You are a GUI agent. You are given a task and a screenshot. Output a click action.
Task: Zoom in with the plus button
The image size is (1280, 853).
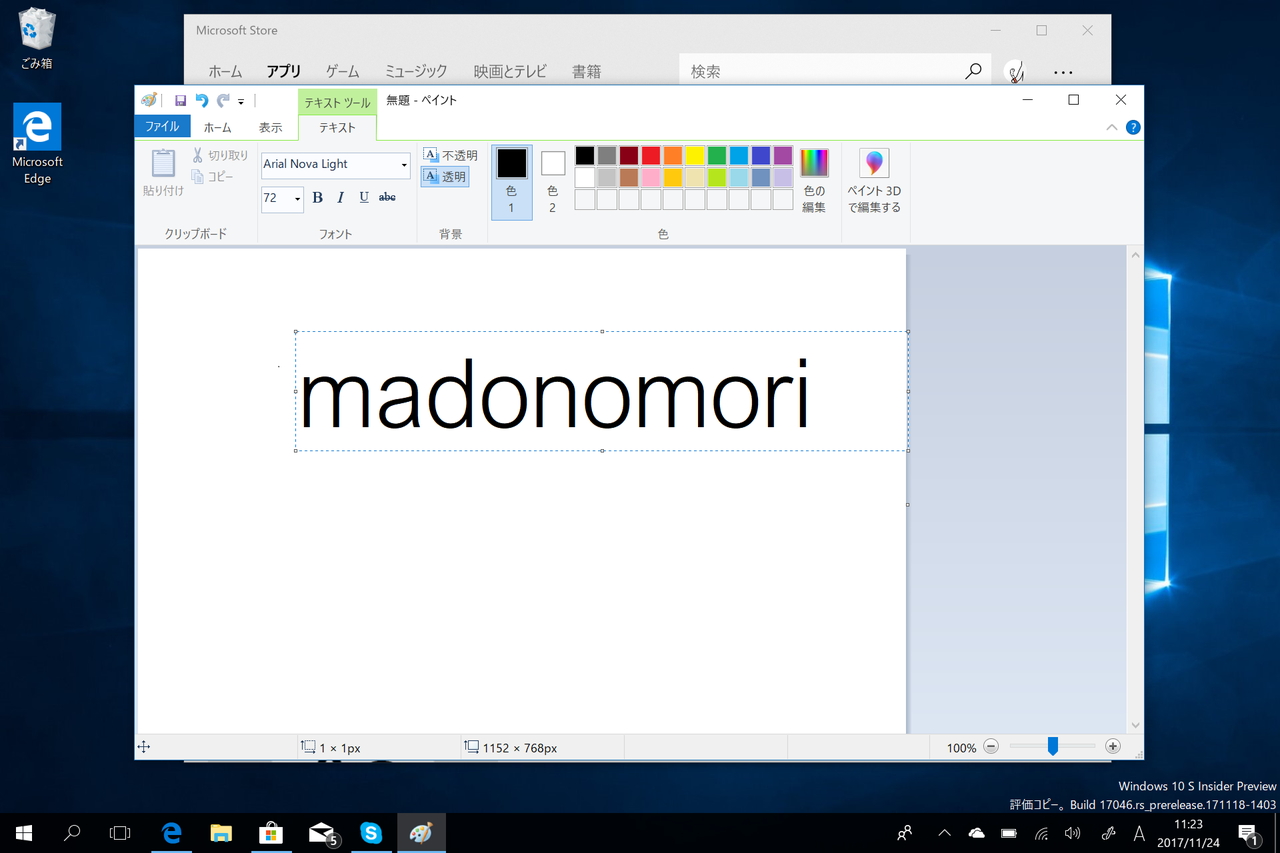1112,746
